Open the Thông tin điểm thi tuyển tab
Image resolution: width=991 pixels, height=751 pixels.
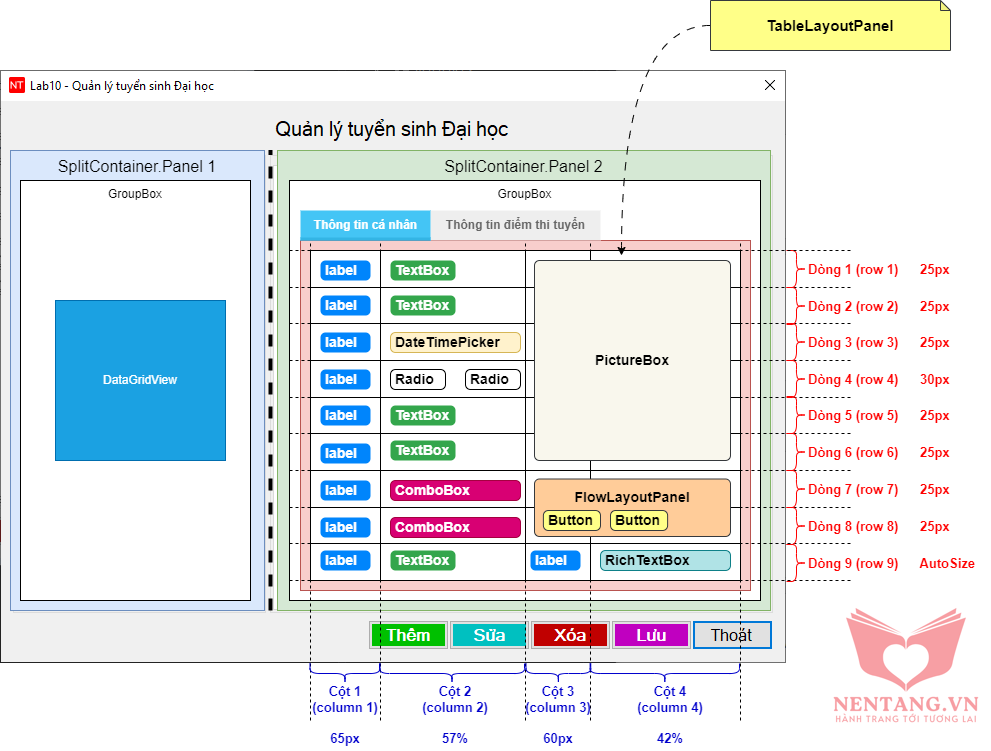(x=515, y=225)
